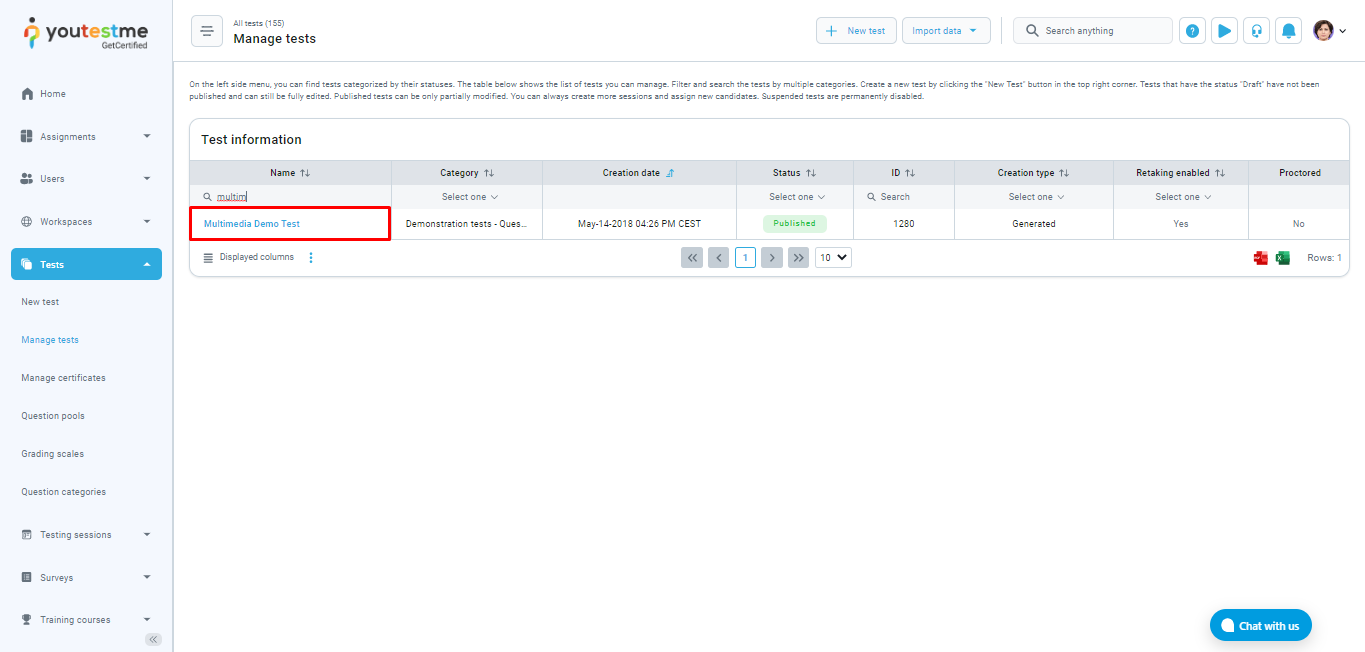Viewport: 1365px width, 652px height.
Task: Open the support headset icon
Action: pos(1256,31)
